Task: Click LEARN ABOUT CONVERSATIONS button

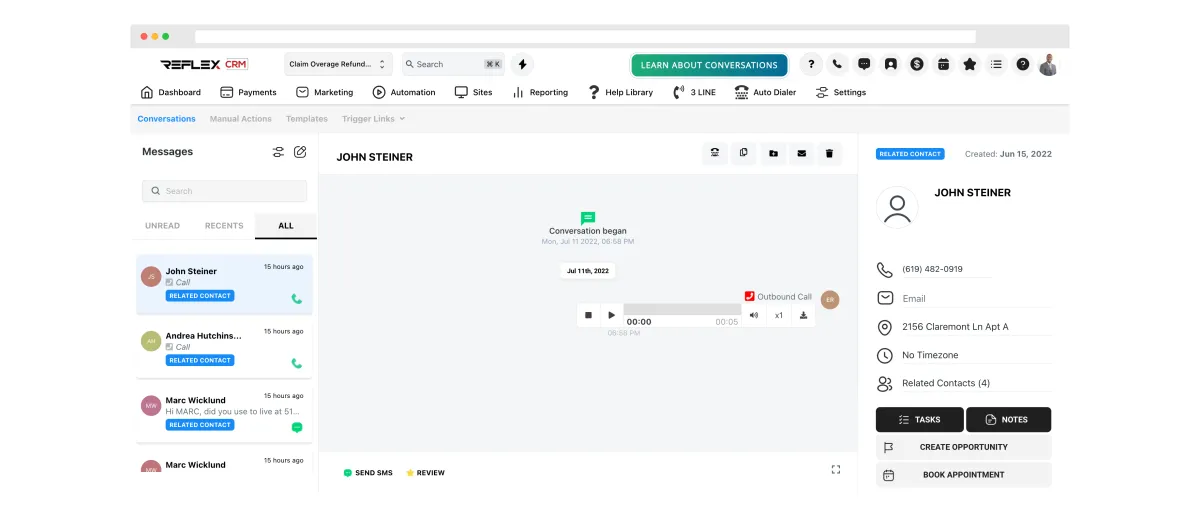Action: click(709, 65)
